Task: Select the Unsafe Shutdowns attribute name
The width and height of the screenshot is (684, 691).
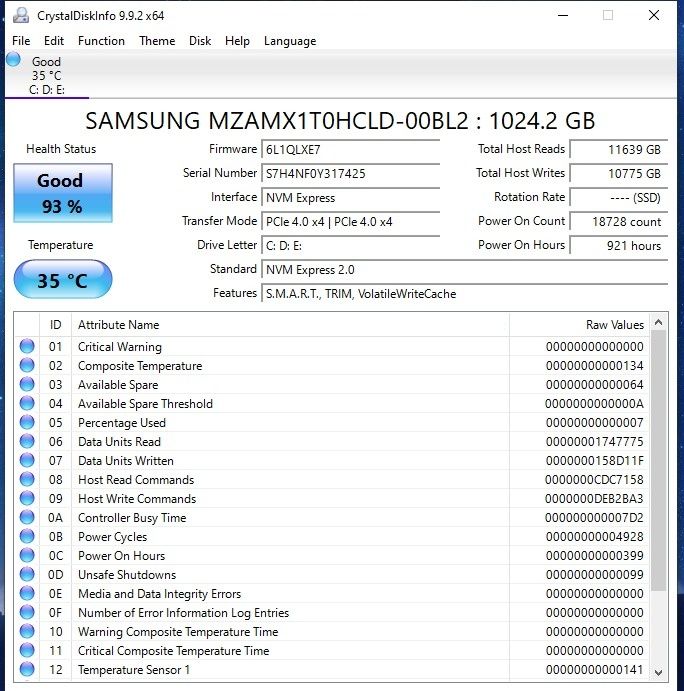Action: 127,575
